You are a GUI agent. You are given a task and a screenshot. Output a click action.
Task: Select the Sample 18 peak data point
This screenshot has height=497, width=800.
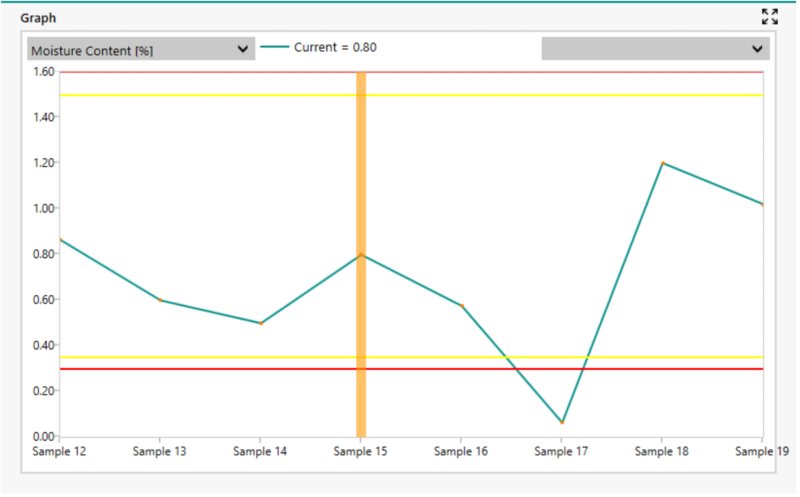[x=663, y=163]
